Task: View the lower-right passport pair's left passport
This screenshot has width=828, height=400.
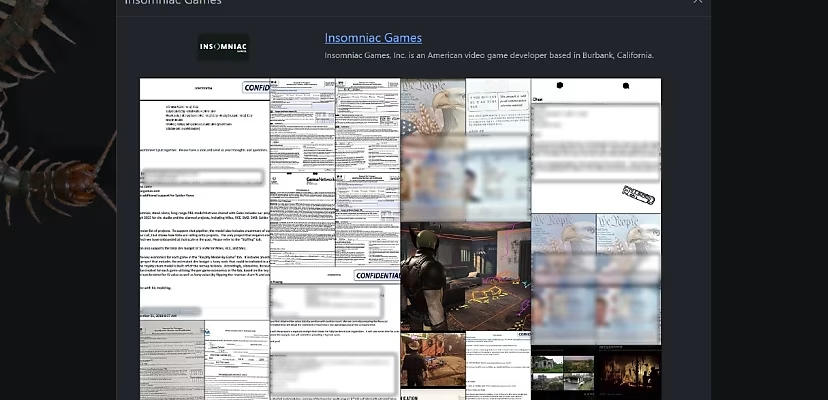Action: [x=563, y=279]
